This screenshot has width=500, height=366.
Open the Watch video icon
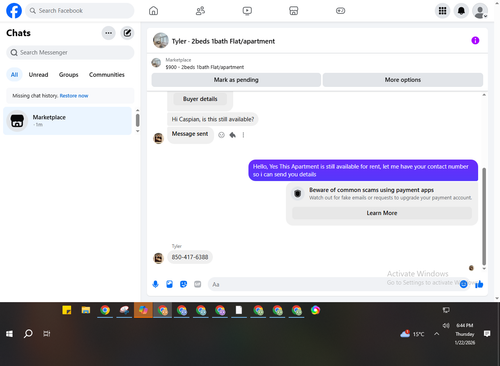[x=247, y=11]
